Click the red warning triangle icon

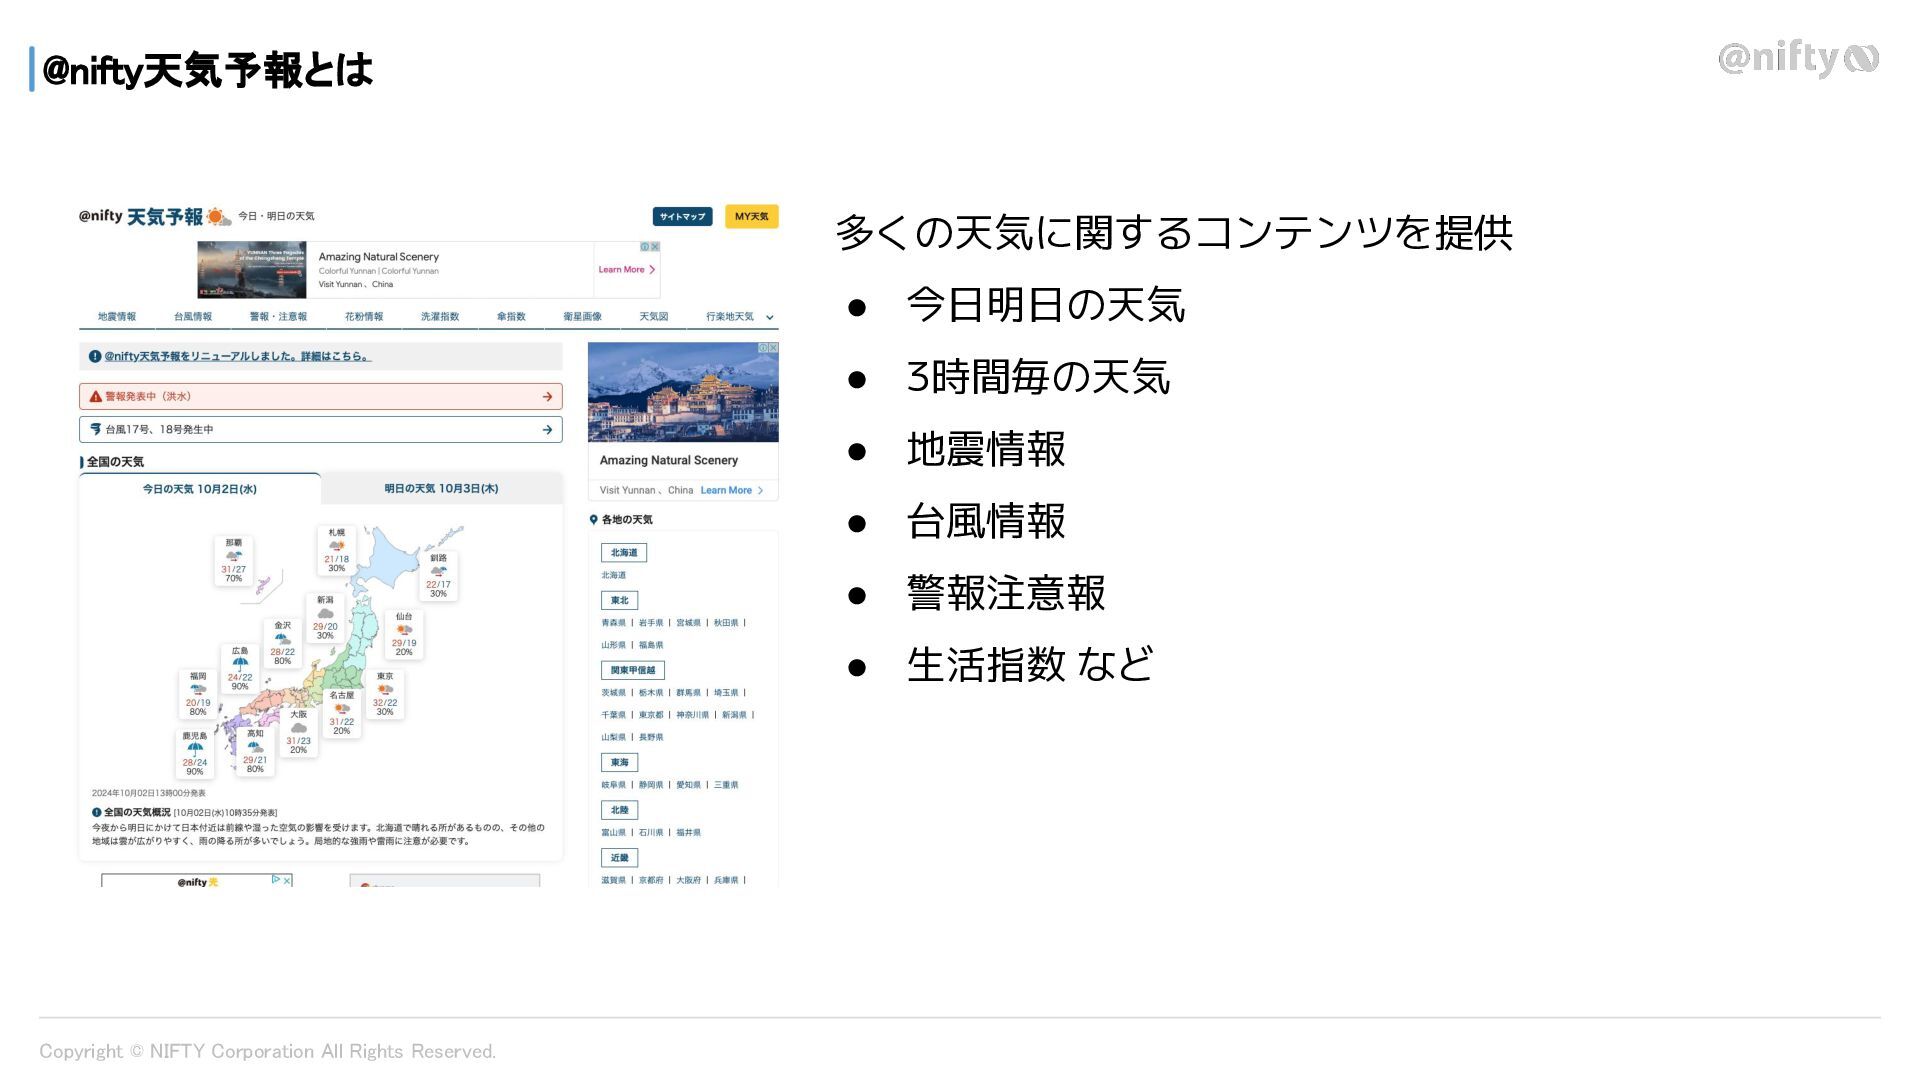click(95, 397)
